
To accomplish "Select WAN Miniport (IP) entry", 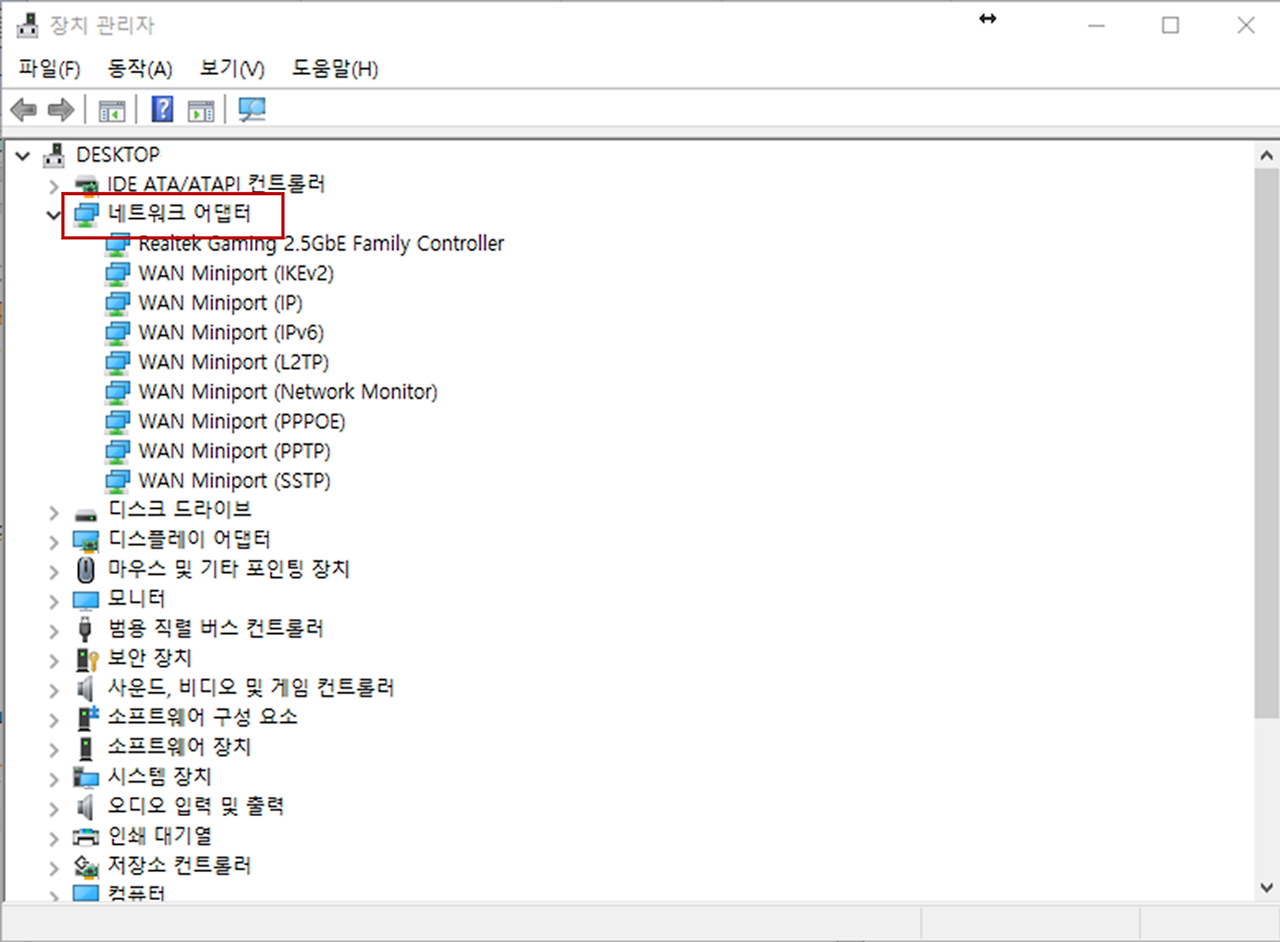I will tap(220, 303).
